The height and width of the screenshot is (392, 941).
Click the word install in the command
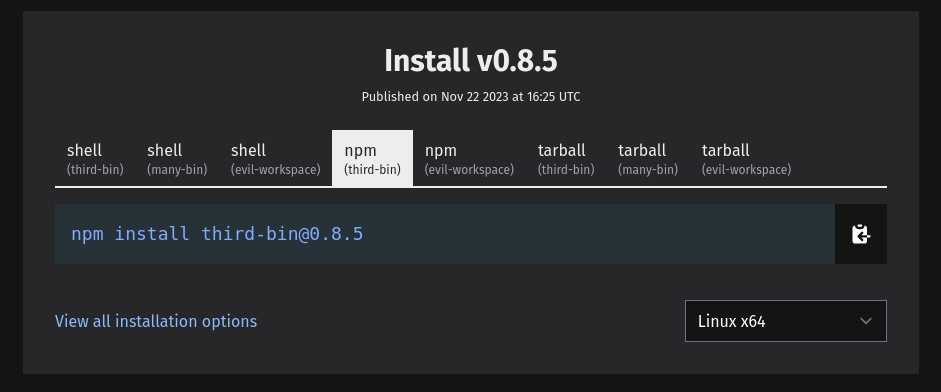point(152,234)
